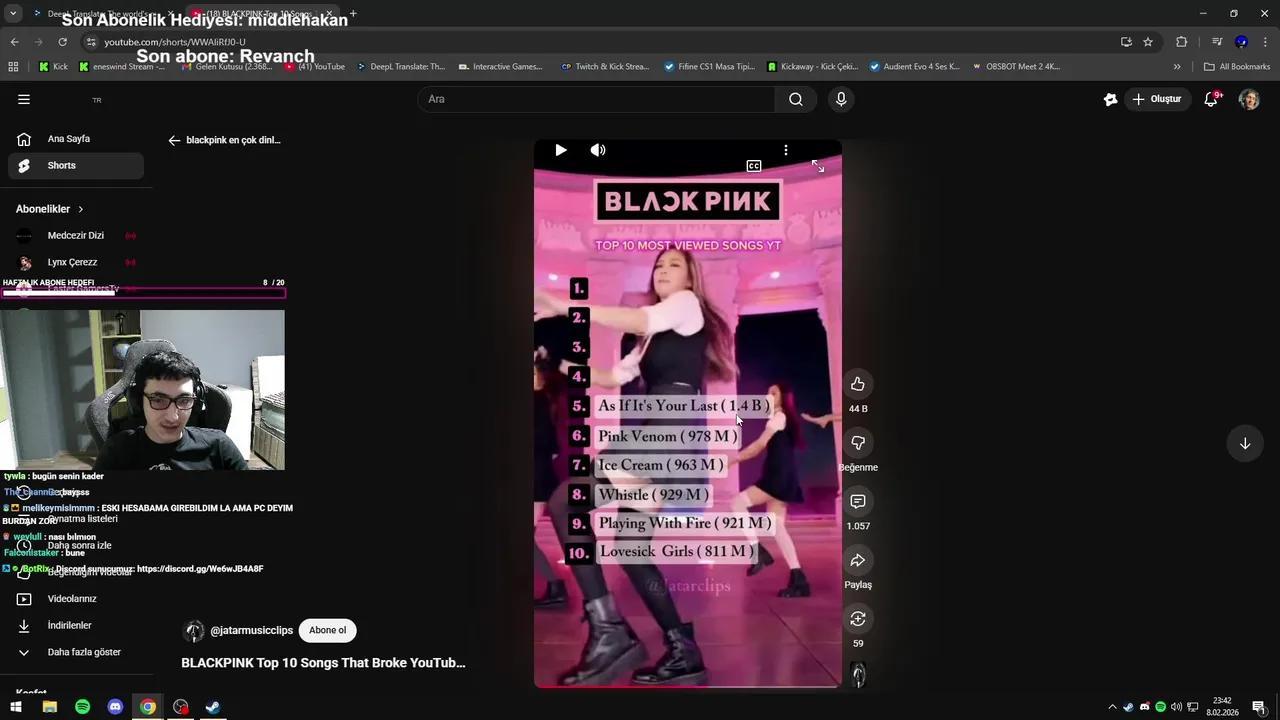Focus the Ara search field
This screenshot has width=1280, height=720.
pyautogui.click(x=596, y=99)
